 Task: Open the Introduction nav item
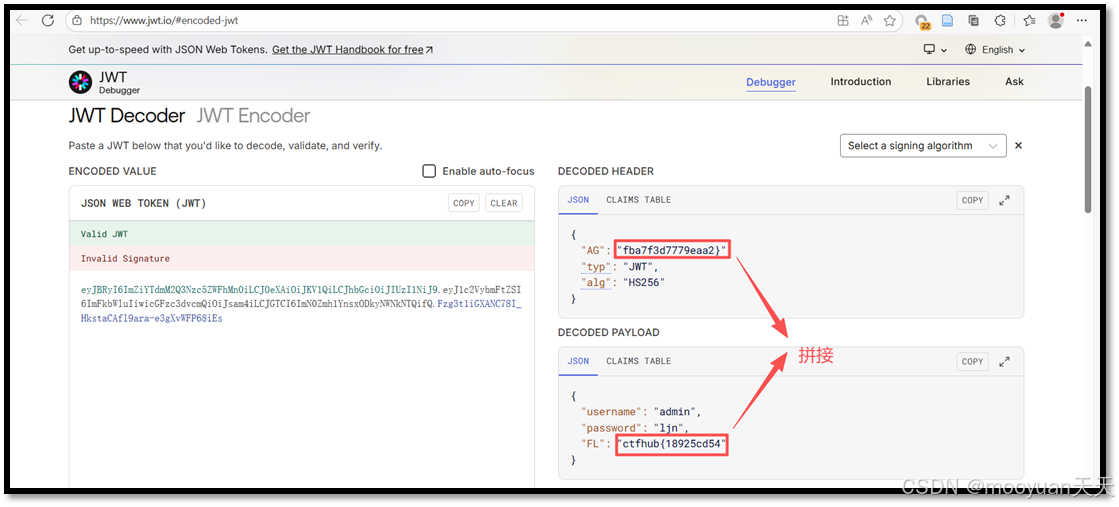tap(861, 81)
